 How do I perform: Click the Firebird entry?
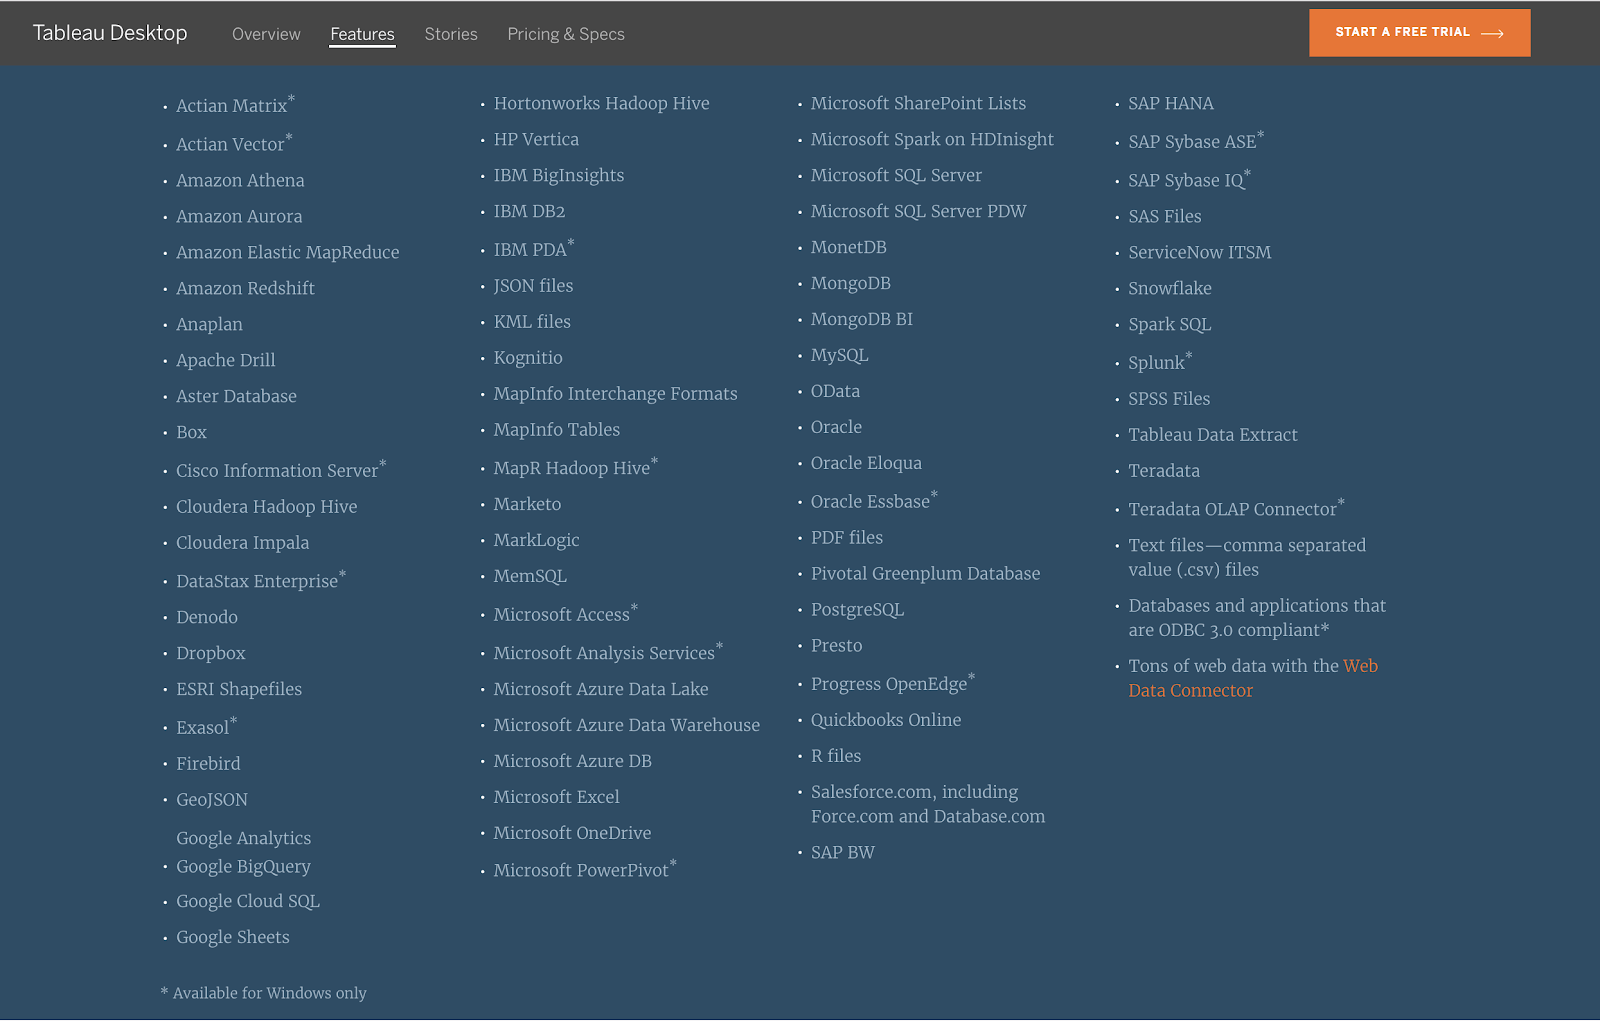click(x=208, y=763)
